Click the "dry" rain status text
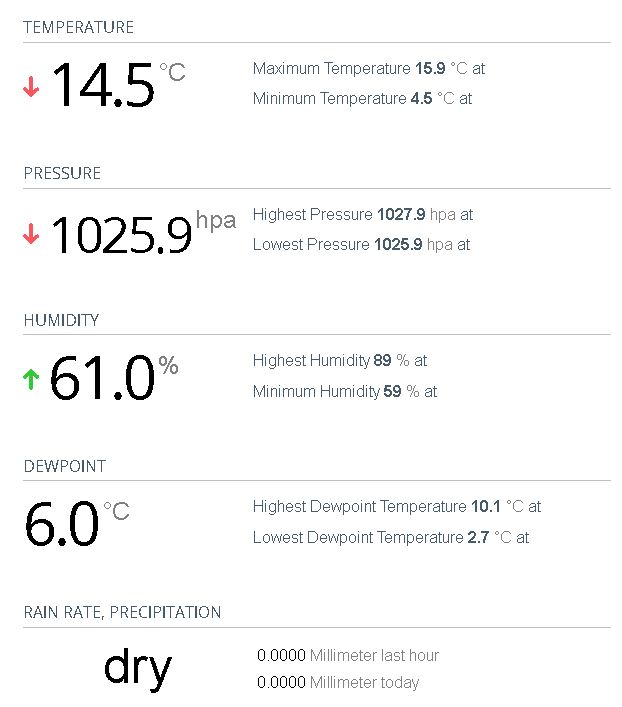This screenshot has height=707, width=622. (138, 667)
